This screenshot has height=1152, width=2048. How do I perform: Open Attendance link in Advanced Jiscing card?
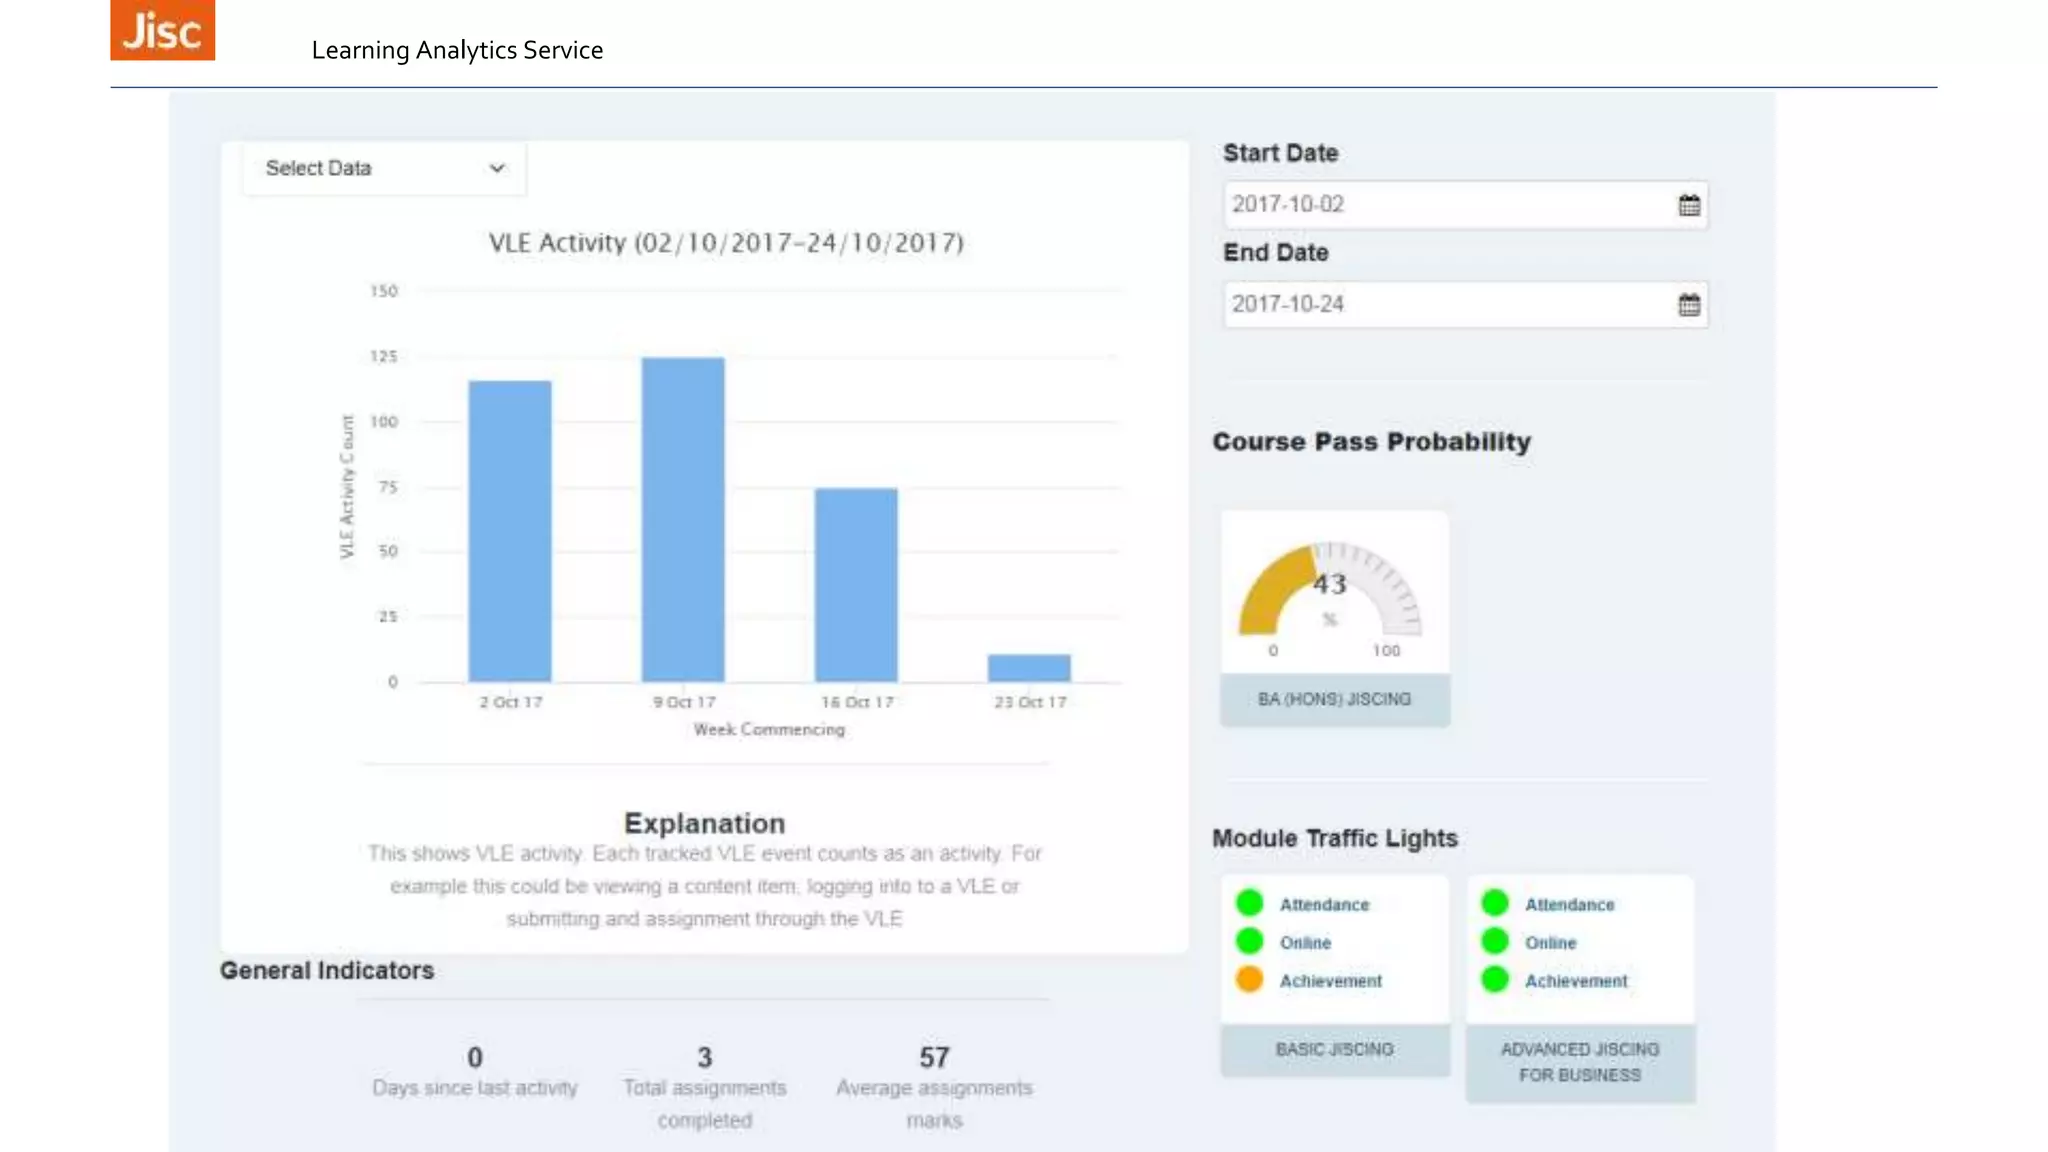point(1569,904)
